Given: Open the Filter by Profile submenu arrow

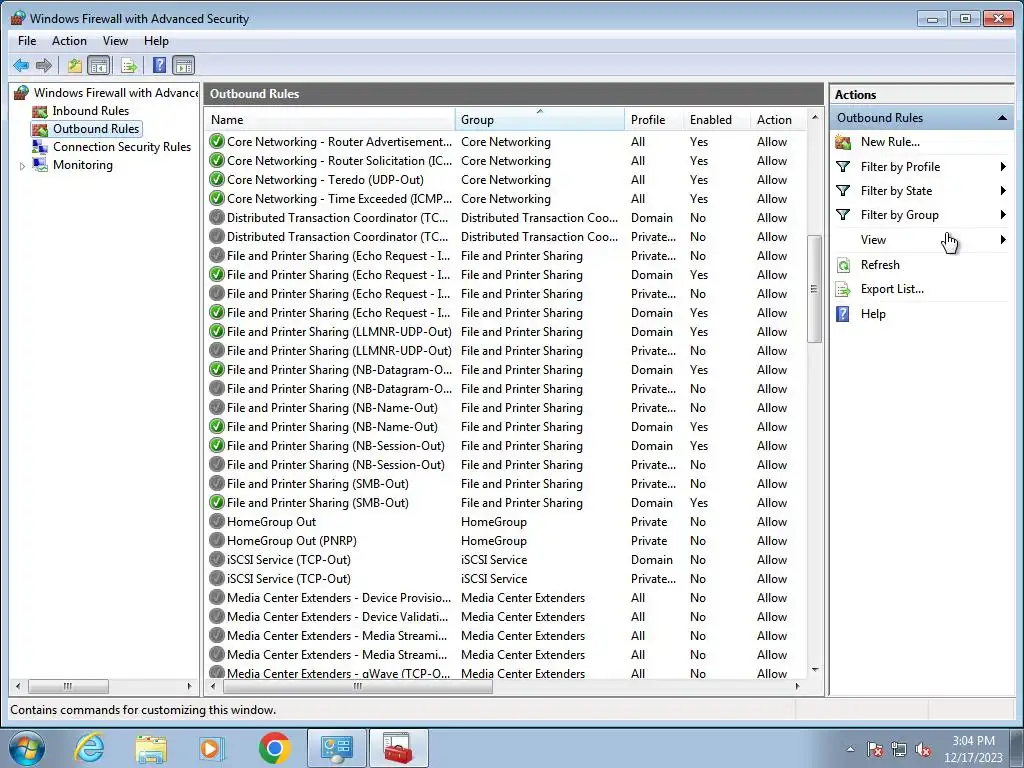Looking at the screenshot, I should coord(1003,167).
